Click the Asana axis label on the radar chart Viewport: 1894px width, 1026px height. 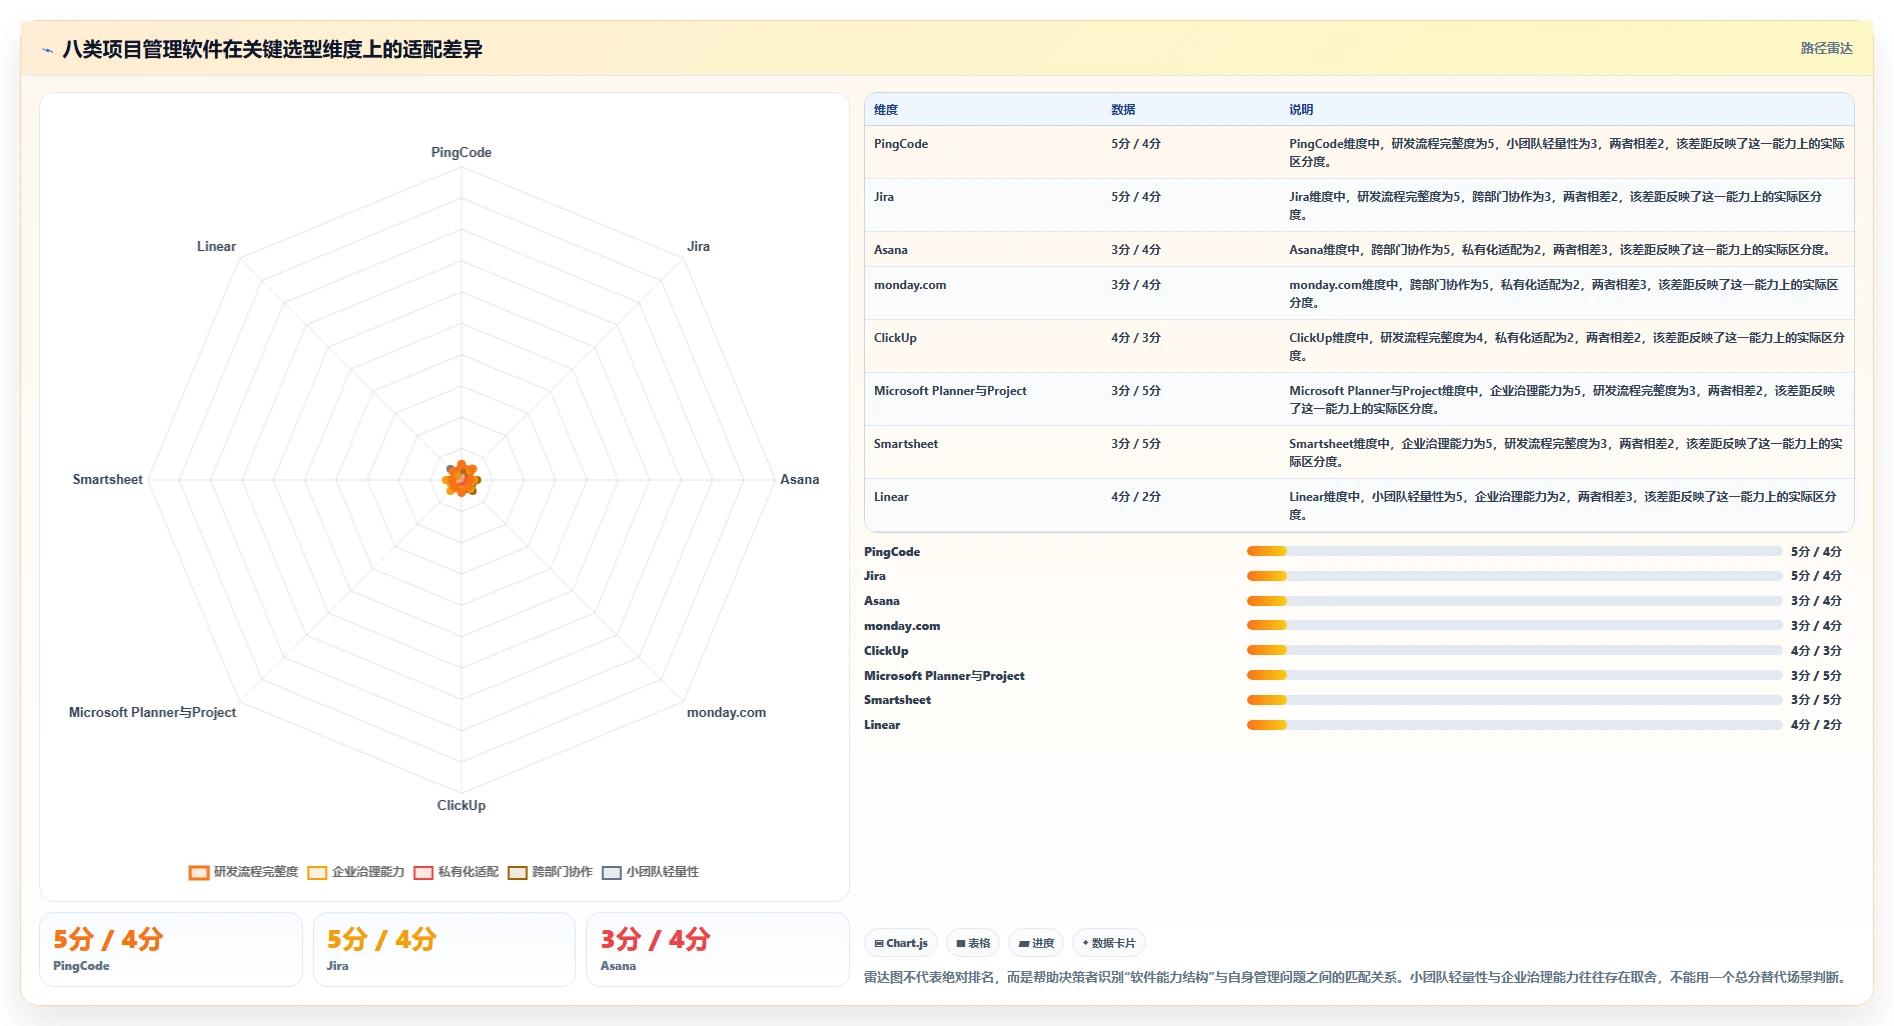[x=799, y=479]
